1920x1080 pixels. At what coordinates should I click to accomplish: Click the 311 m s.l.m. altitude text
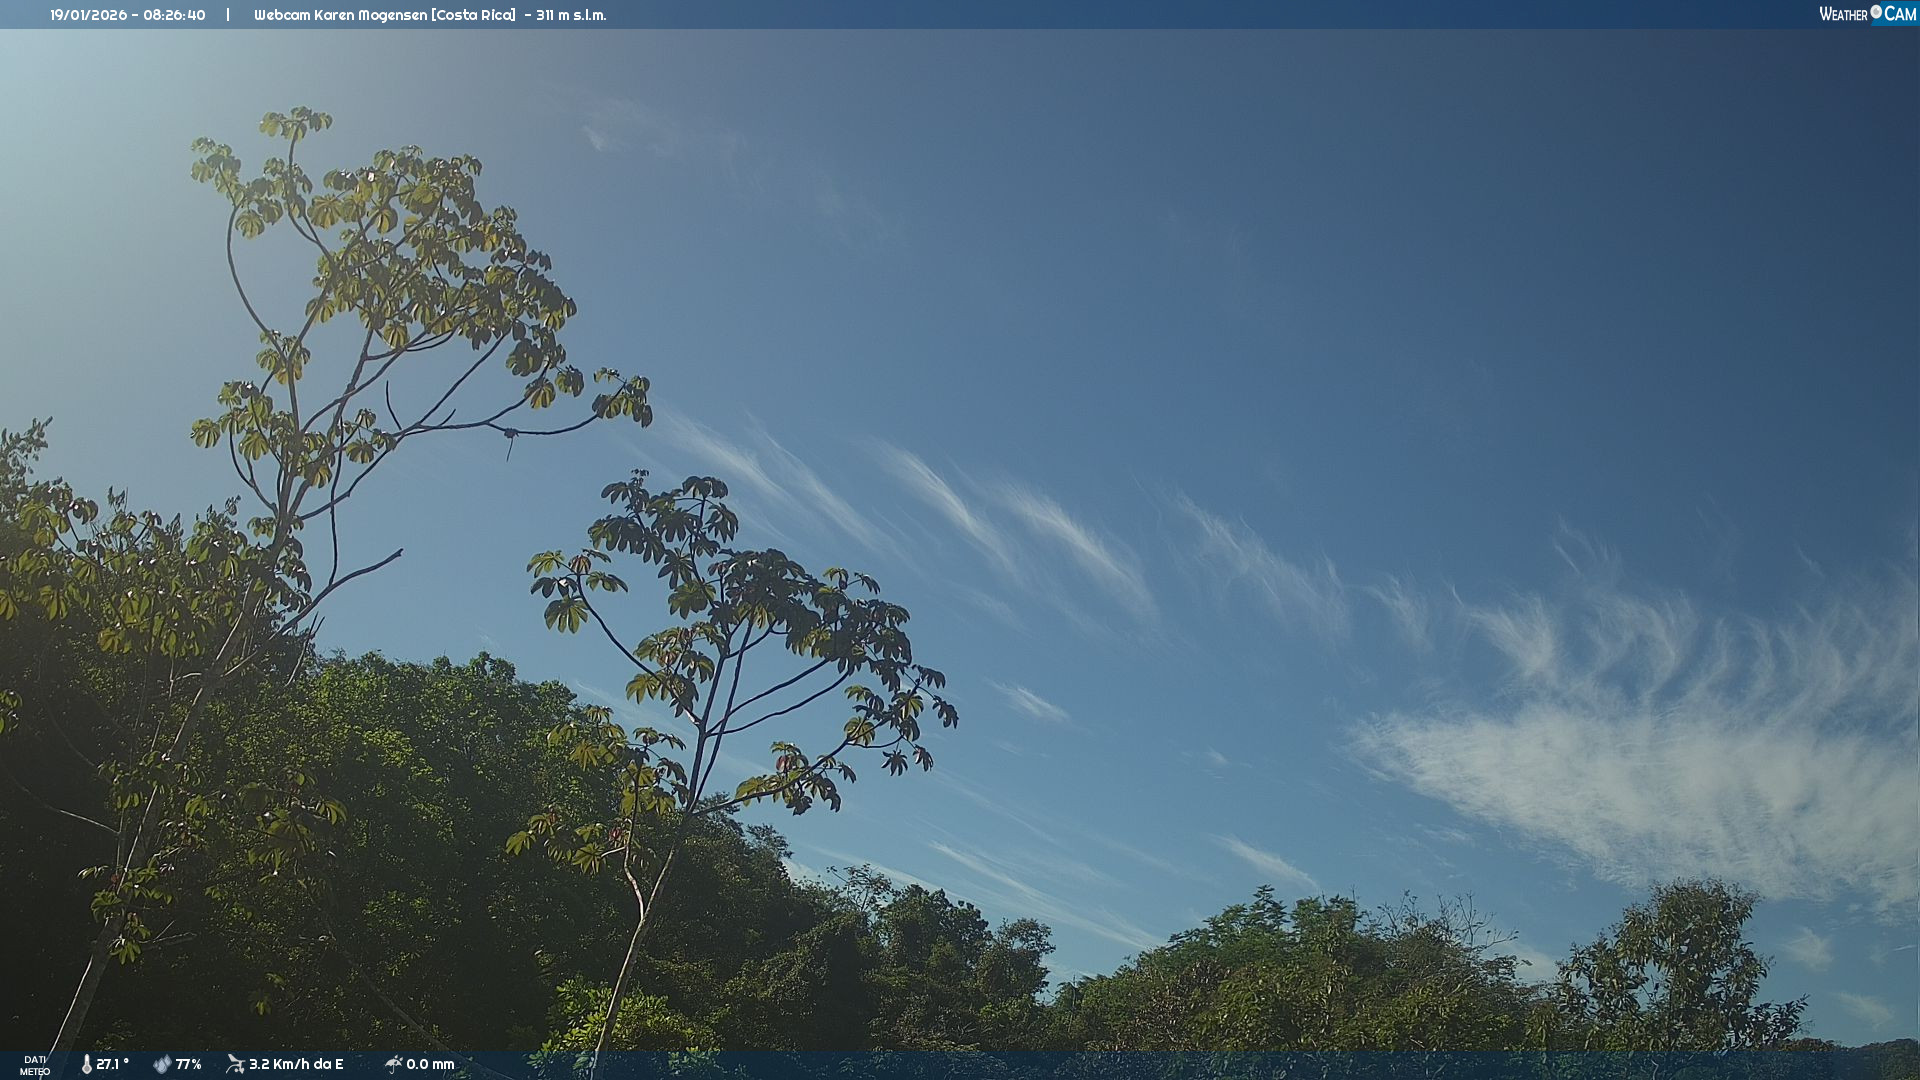click(571, 15)
